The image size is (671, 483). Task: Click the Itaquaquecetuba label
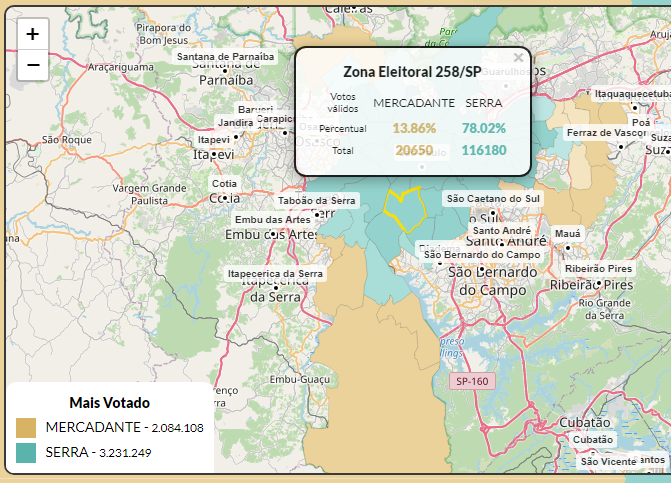click(632, 94)
